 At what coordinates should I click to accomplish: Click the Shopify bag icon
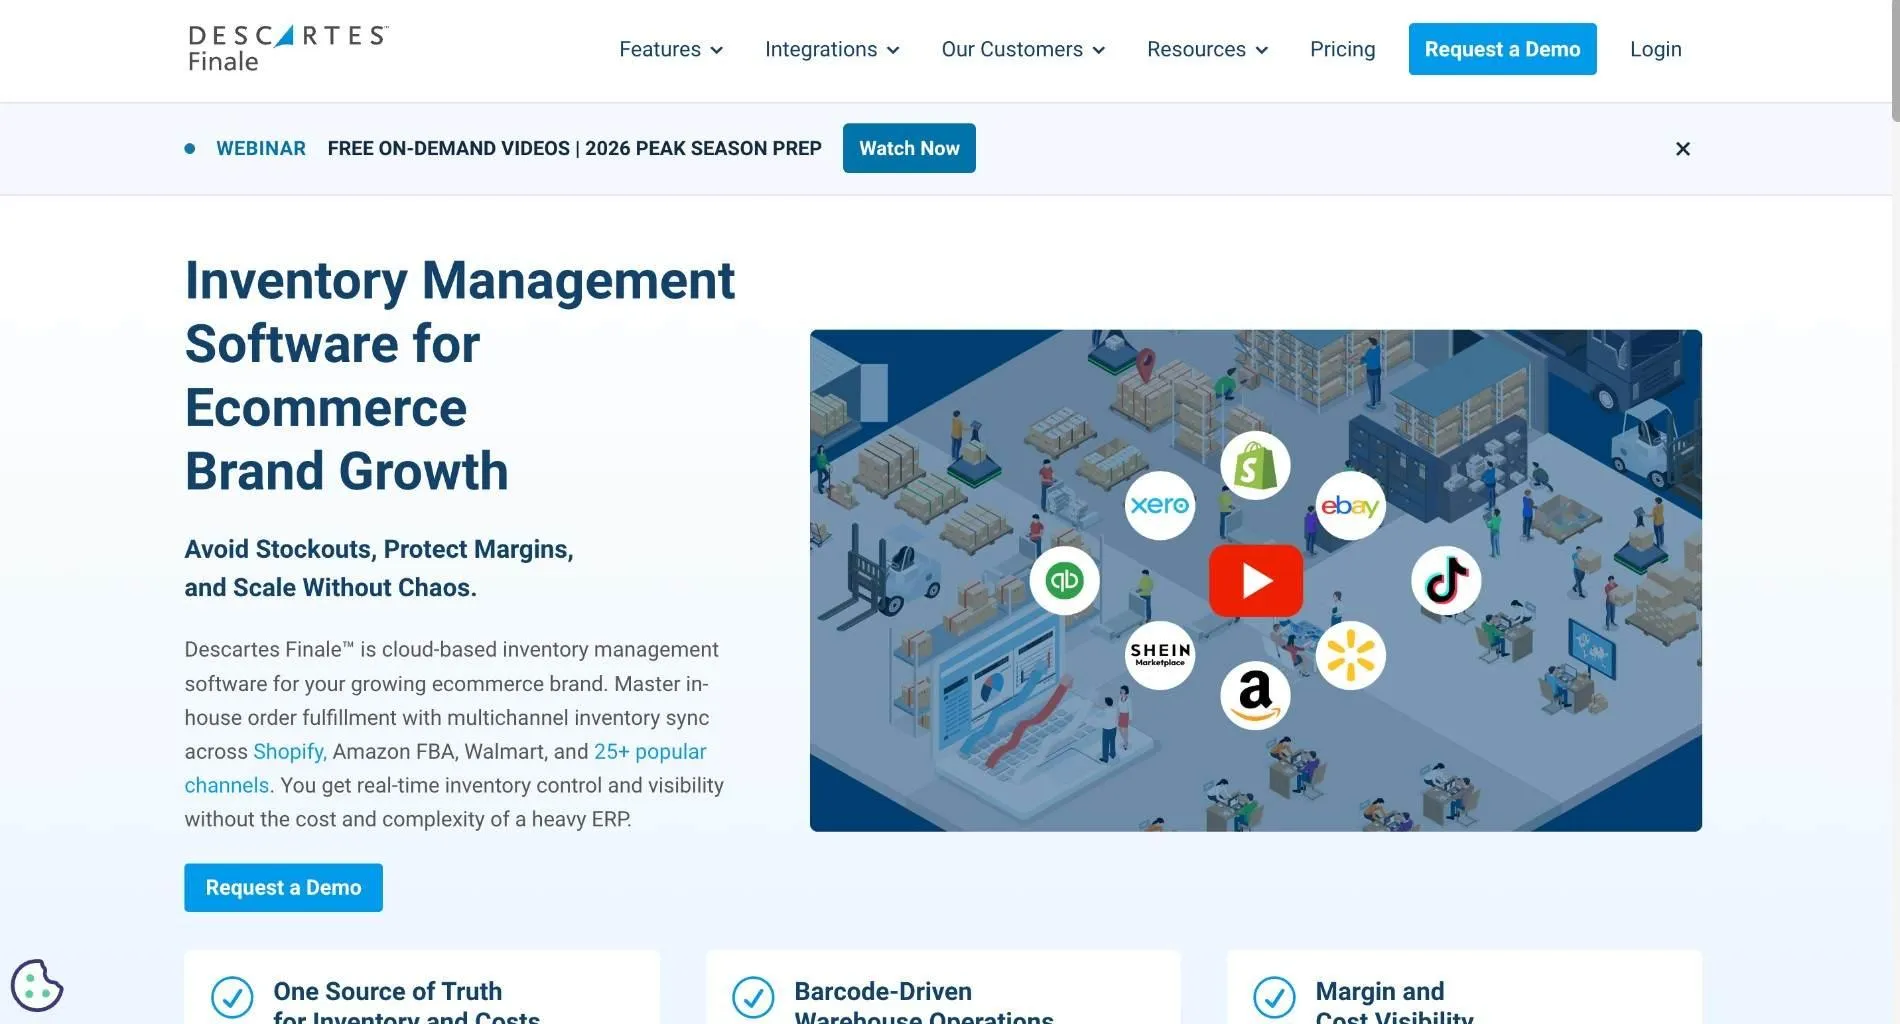pyautogui.click(x=1255, y=466)
